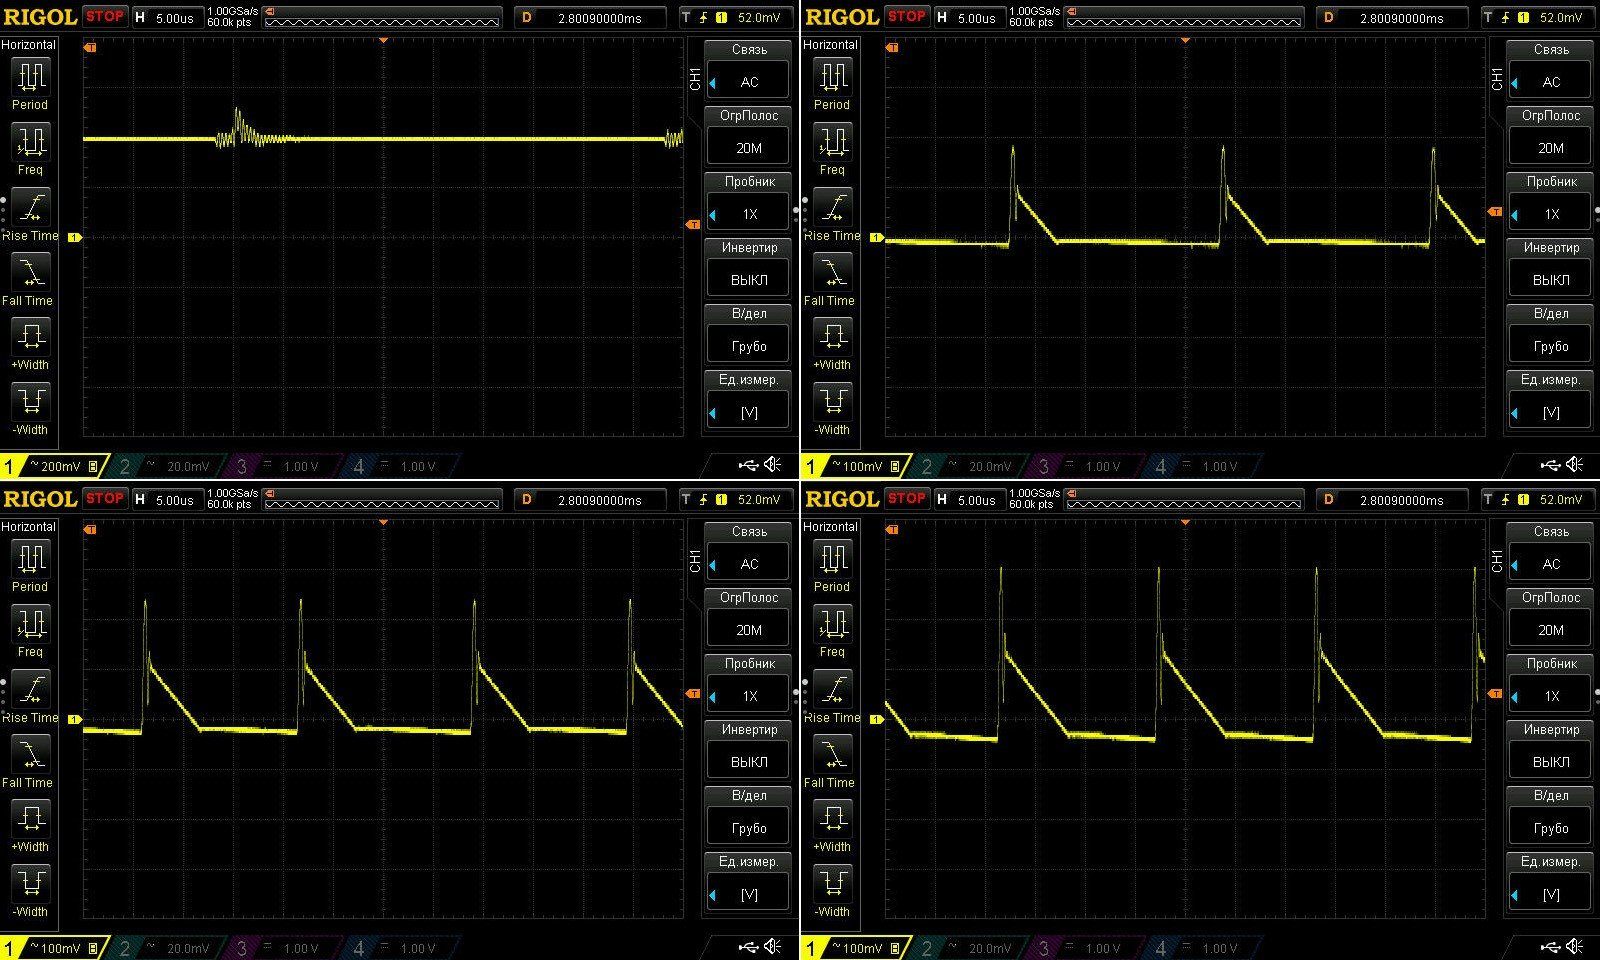
Task: Click the -Width measurement icon in top-right scope
Action: click(832, 402)
